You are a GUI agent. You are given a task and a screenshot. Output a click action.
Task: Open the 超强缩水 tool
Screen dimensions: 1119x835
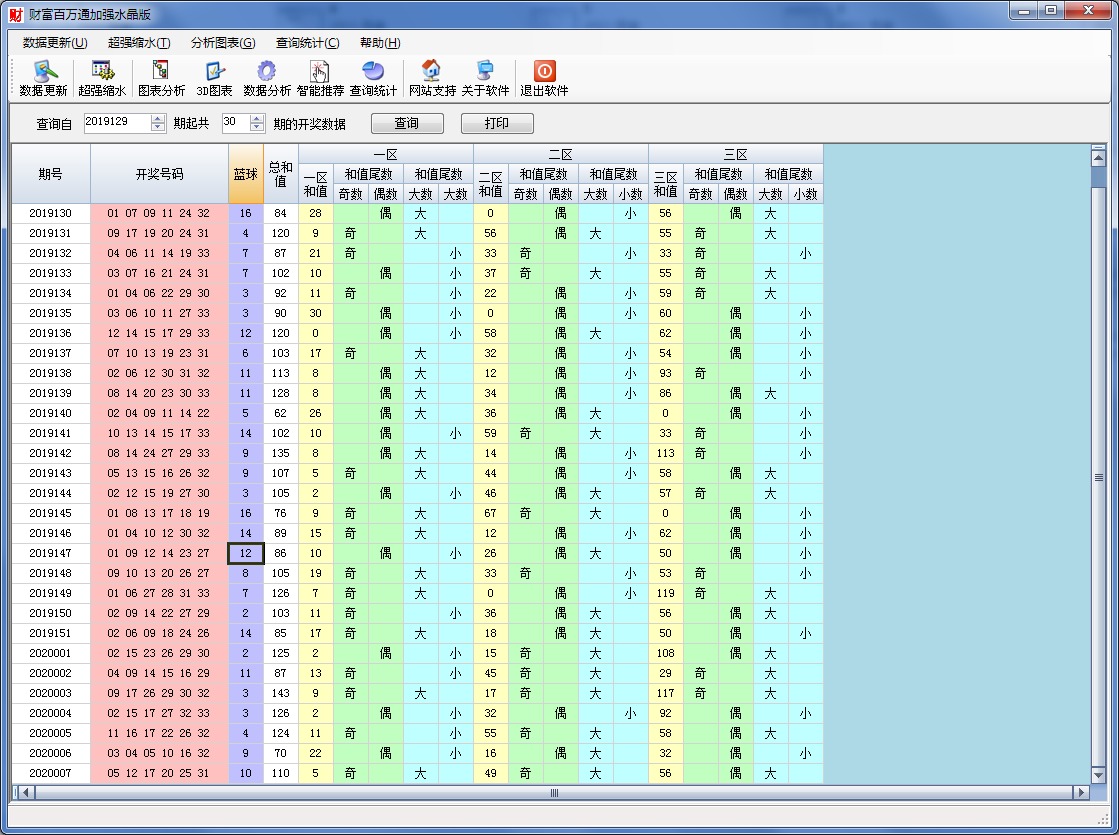point(102,78)
